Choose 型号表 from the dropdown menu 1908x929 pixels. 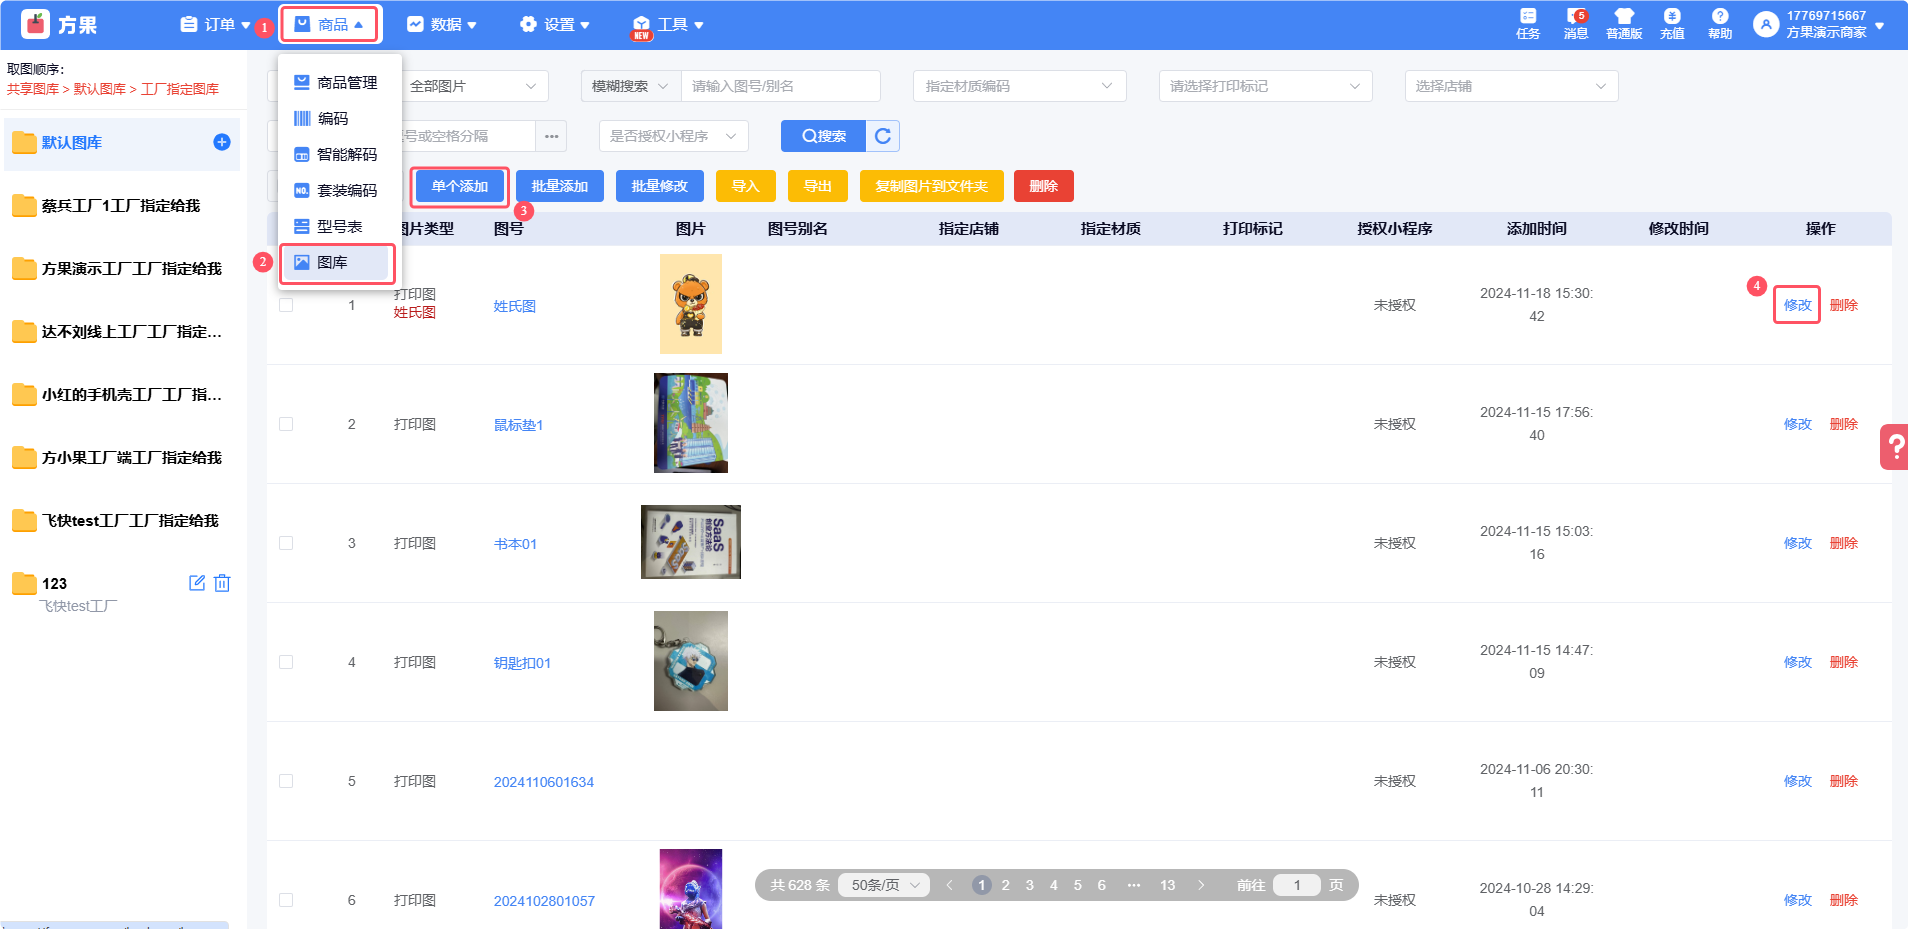click(x=338, y=226)
